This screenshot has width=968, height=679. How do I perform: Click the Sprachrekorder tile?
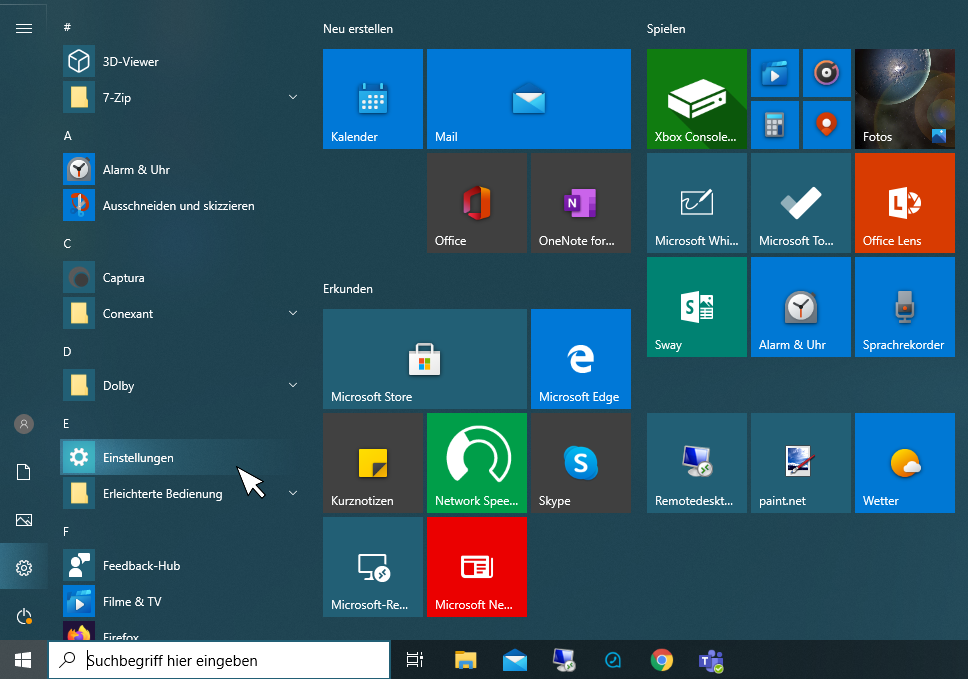(904, 307)
